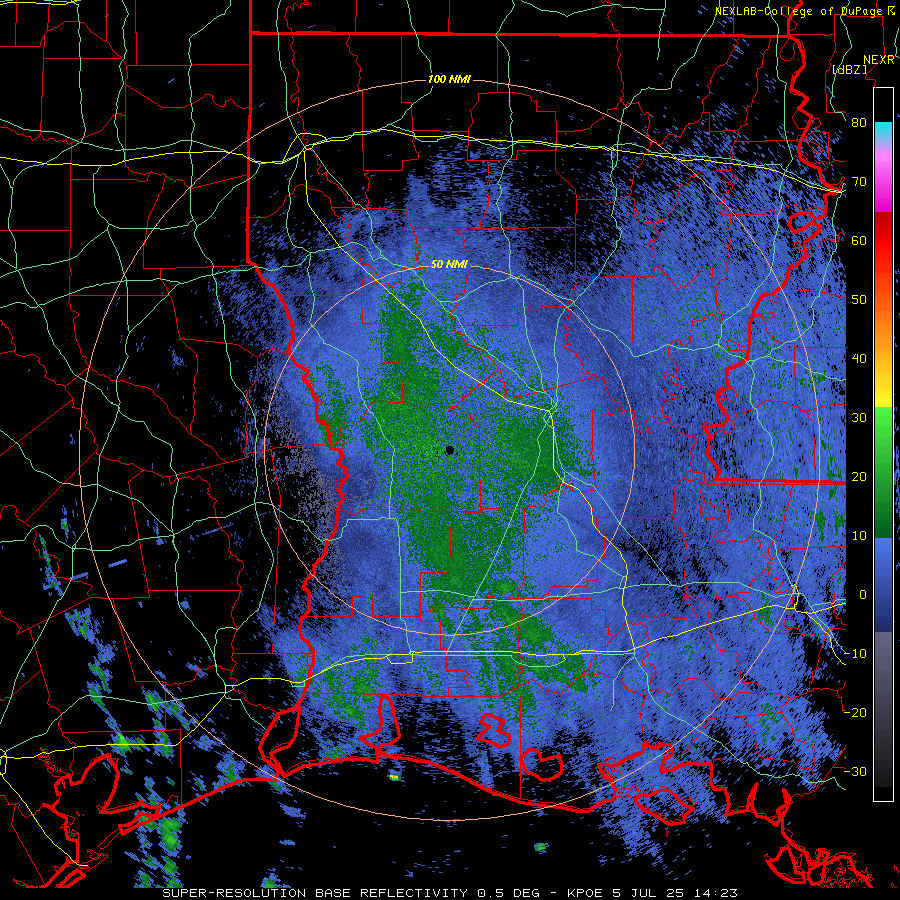Screen dimensions: 900x900
Task: Click the bottom caption 'SUPER-RESOLUTION BASE REFLECTIVITY' text
Action: (x=315, y=893)
